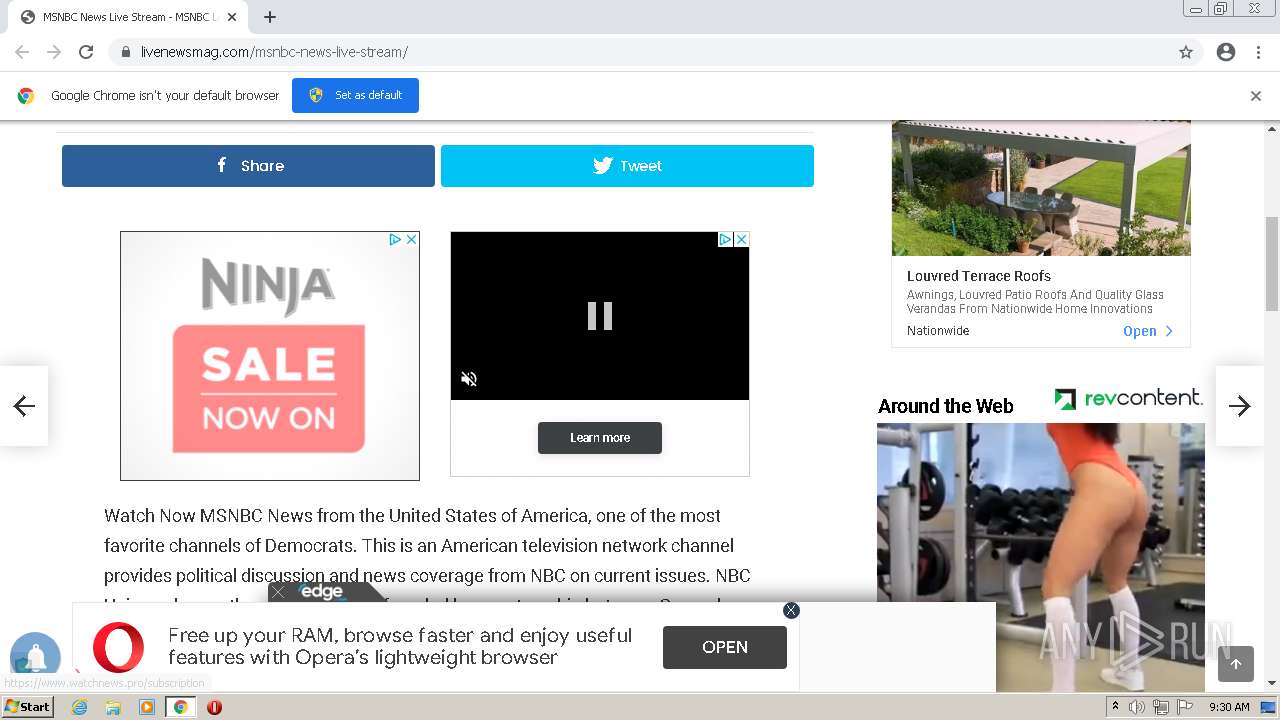Close the Ninja sale ad
The height and width of the screenshot is (720, 1280).
click(x=411, y=240)
